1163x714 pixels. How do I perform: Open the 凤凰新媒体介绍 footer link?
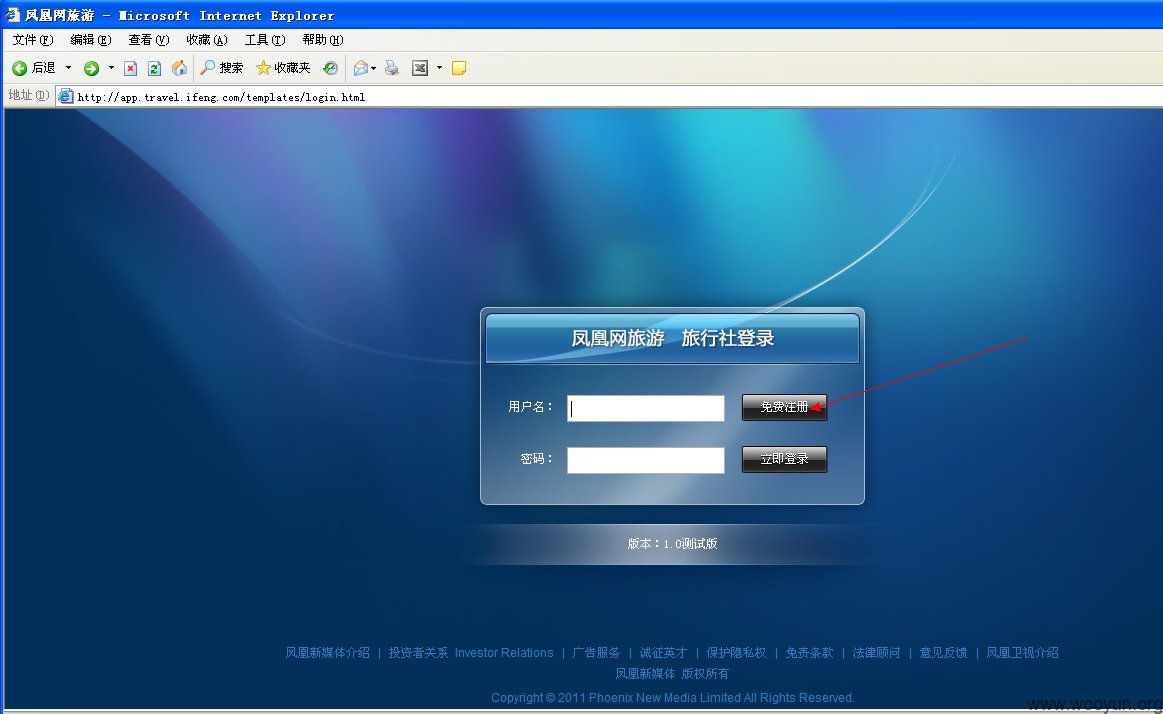[327, 652]
